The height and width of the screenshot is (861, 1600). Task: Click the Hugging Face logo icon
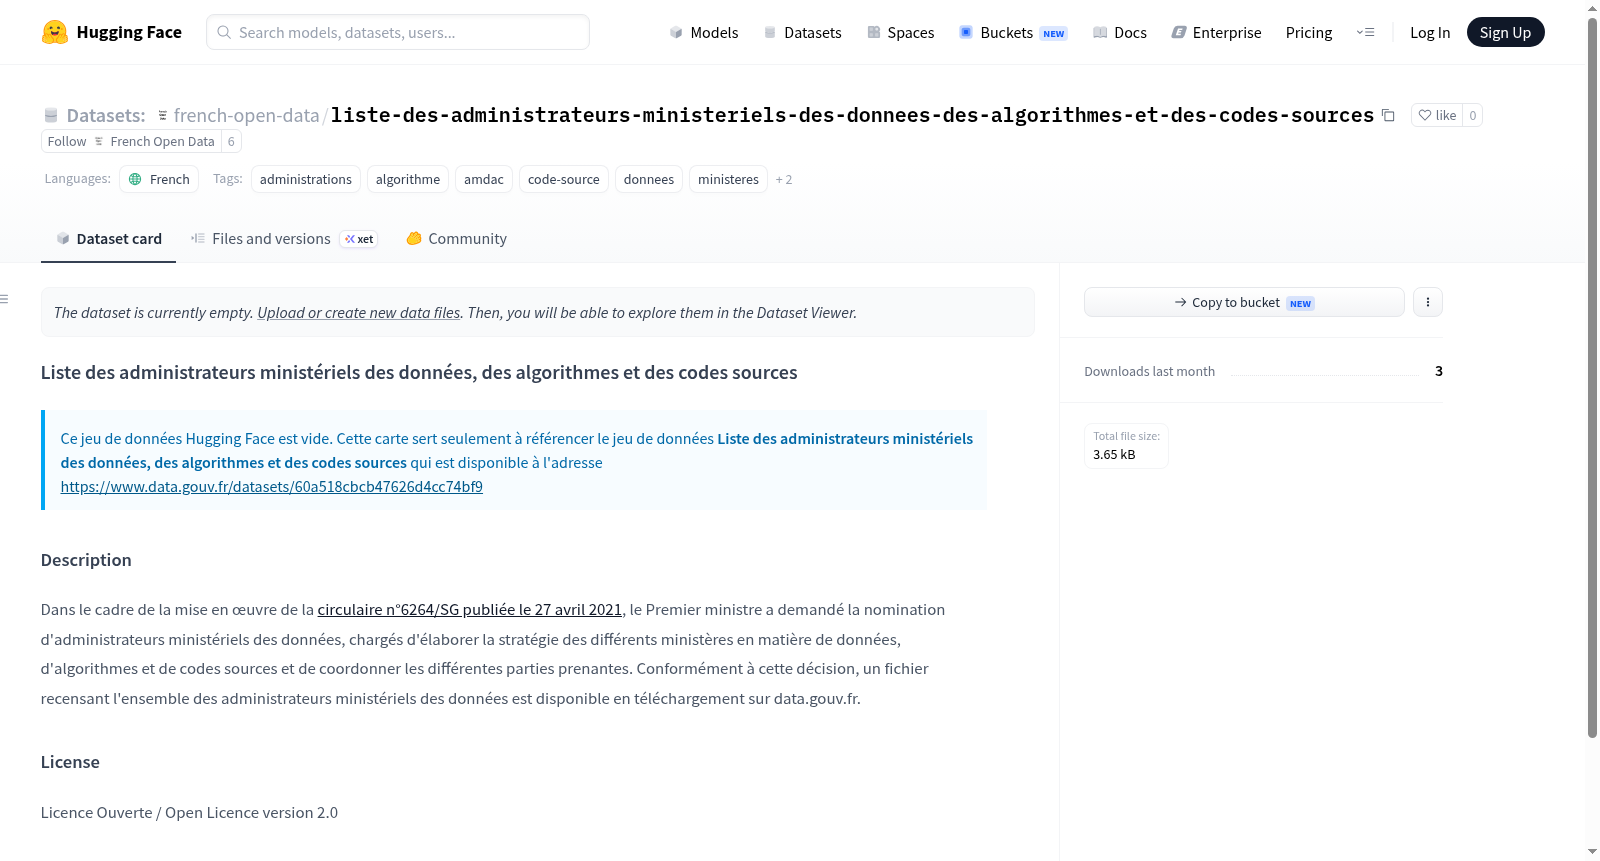click(55, 32)
